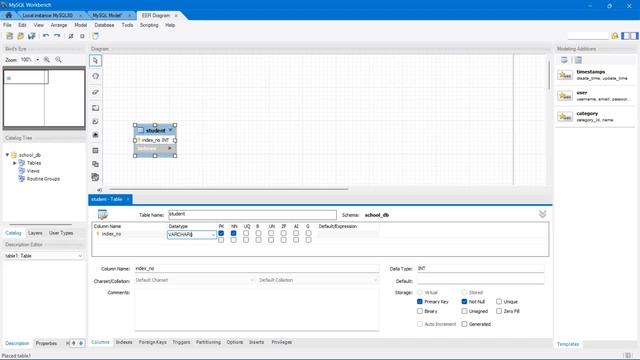Switch to the Indexes tab
Screen dimensions: 640x360
click(124, 342)
